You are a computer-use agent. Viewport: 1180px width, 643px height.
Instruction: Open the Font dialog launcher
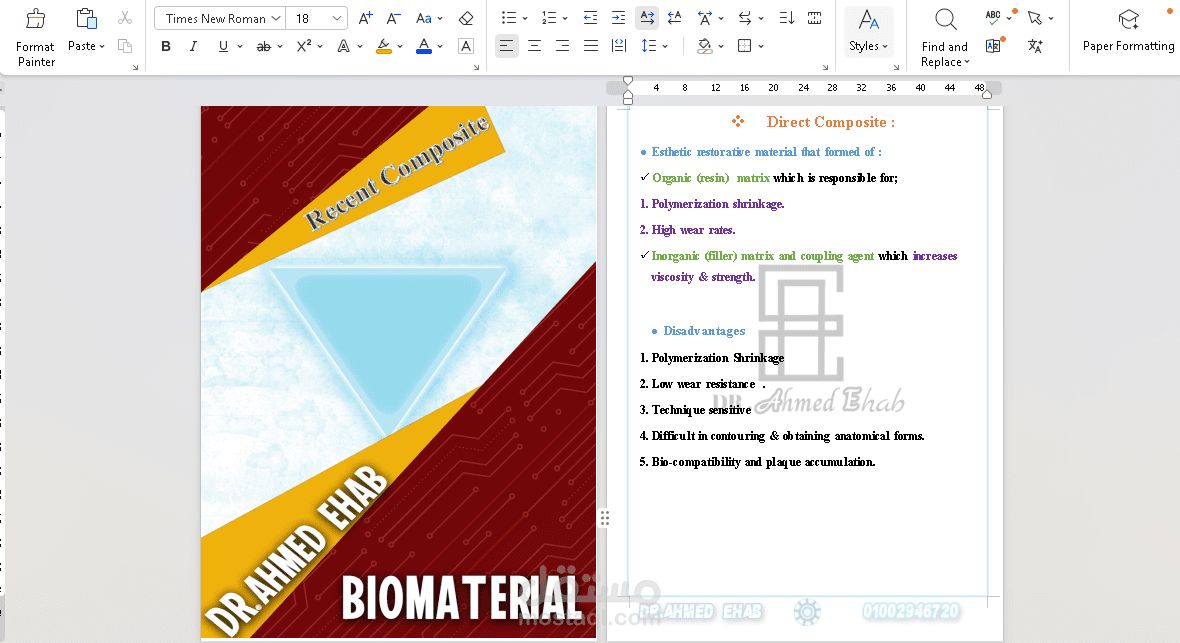476,68
